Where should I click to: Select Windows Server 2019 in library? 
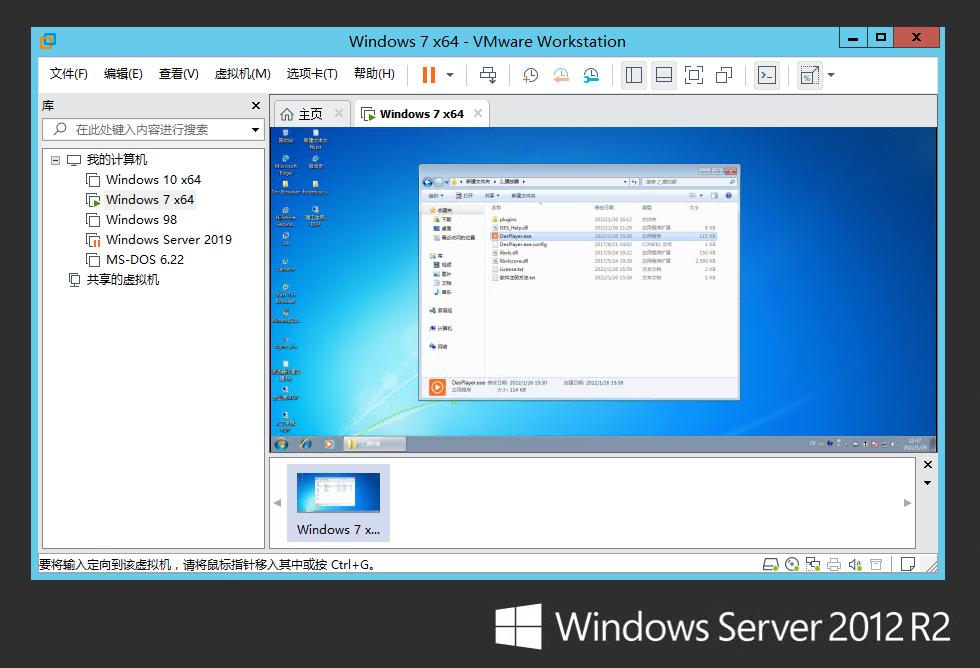point(168,240)
